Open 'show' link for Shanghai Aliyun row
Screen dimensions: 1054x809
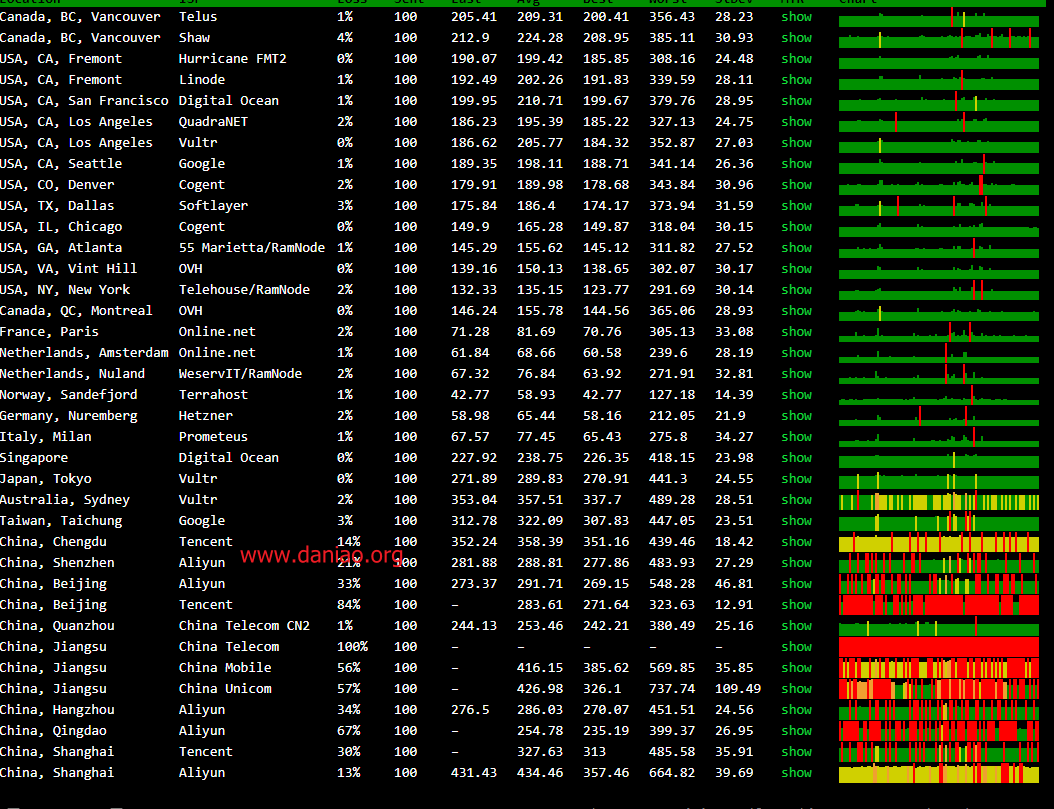pyautogui.click(x=797, y=773)
